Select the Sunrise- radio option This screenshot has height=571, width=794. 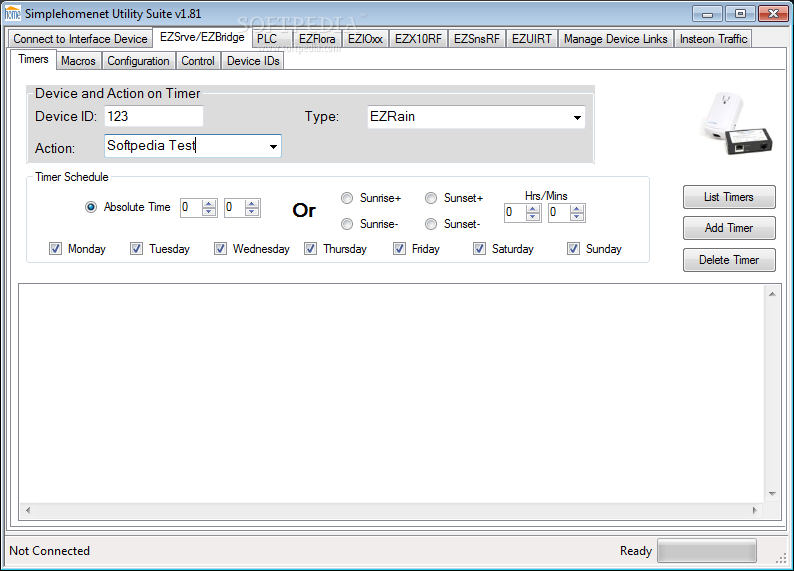tap(347, 224)
